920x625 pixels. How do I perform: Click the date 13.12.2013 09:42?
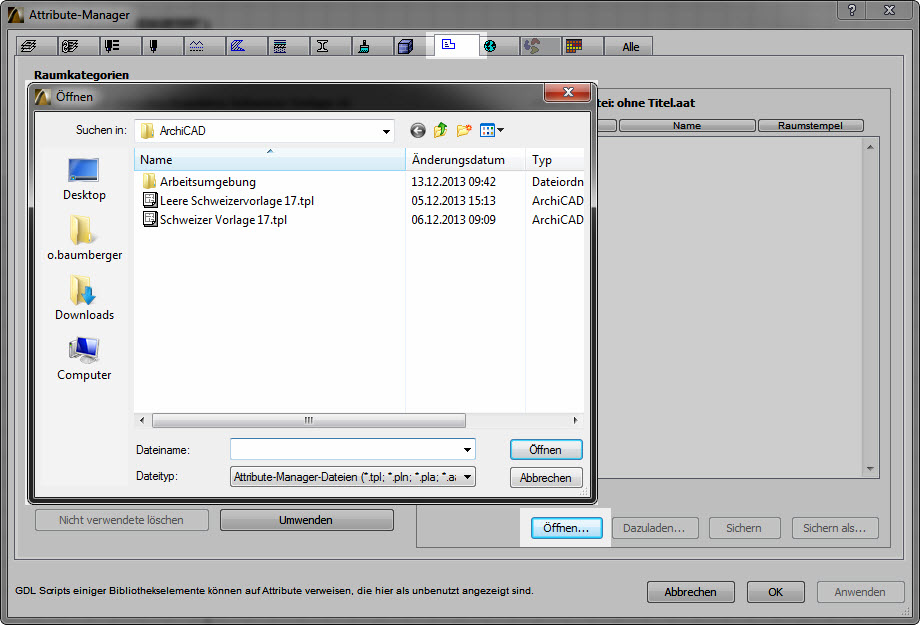(454, 182)
